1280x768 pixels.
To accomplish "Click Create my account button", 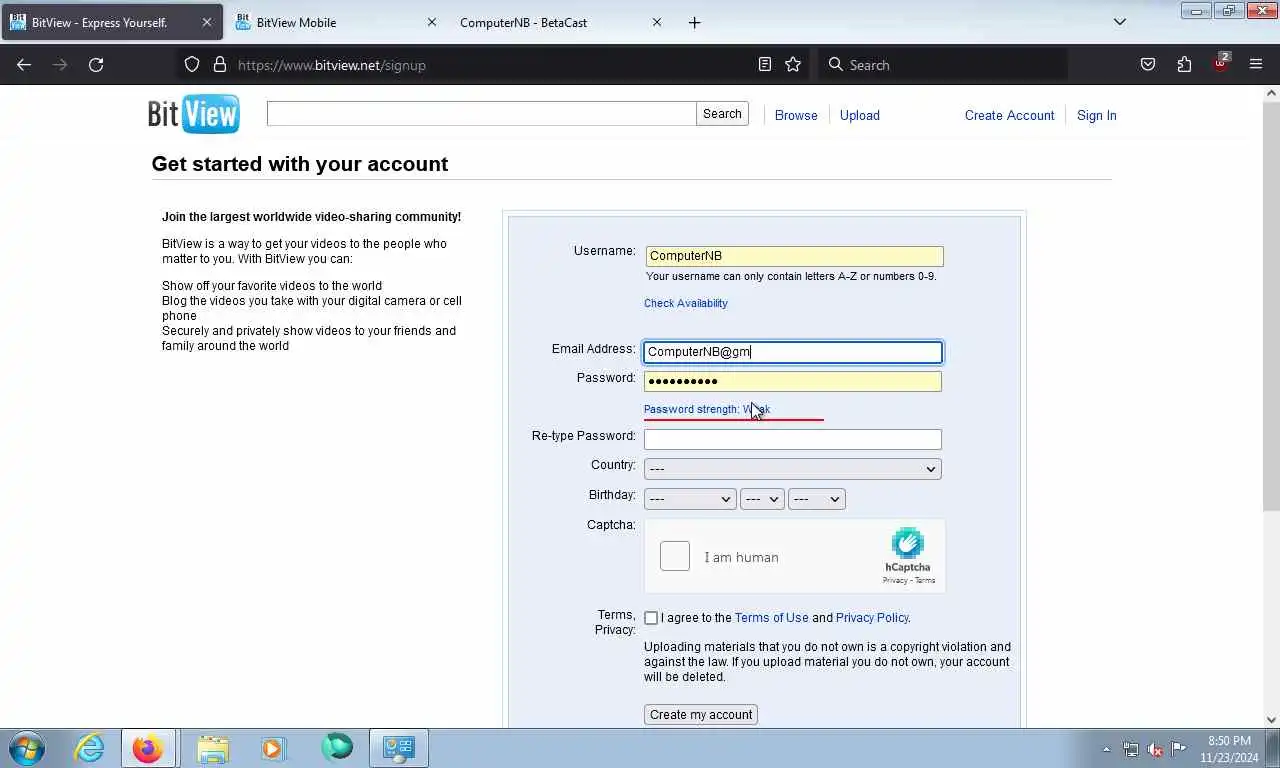I will [701, 715].
